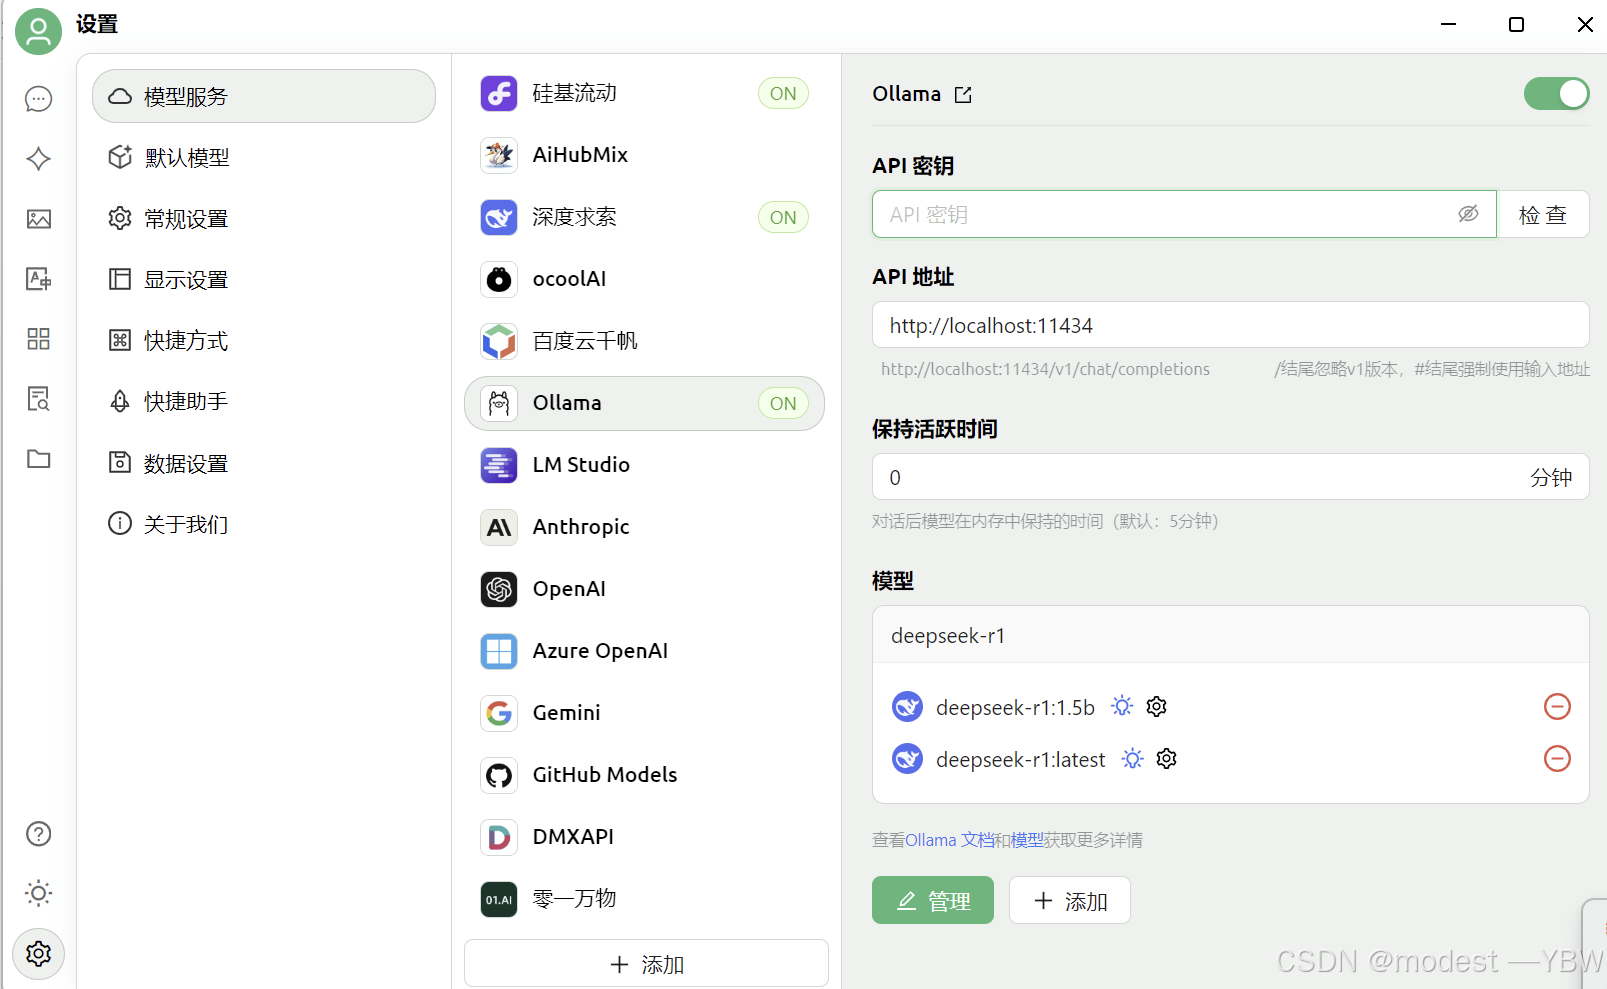Open 快捷方式 settings menu
1607x989 pixels.
(x=264, y=341)
